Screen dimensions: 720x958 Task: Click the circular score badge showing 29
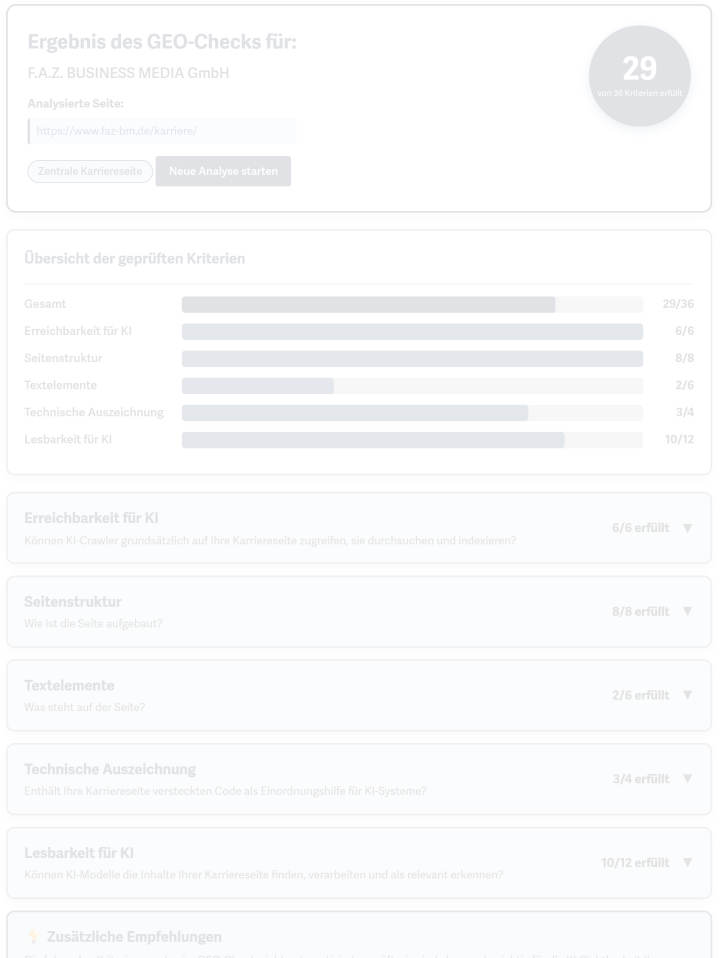coord(639,75)
